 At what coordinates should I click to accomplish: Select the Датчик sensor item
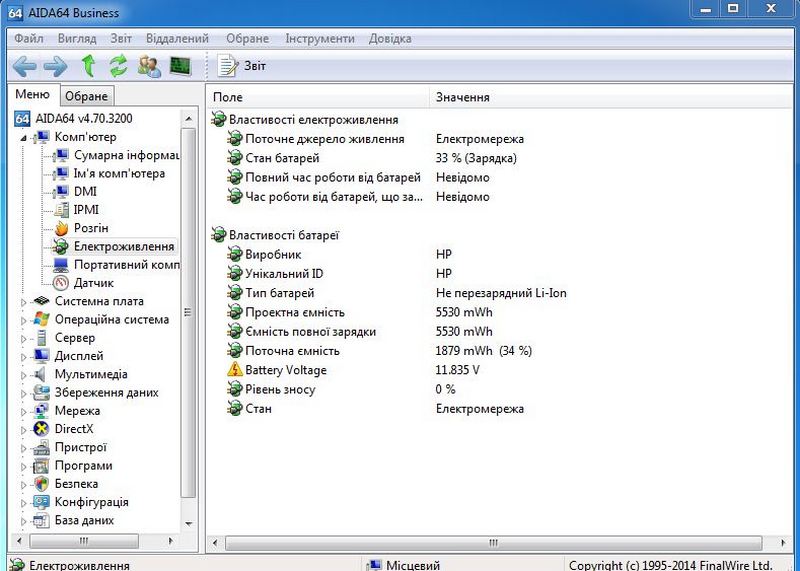[92, 283]
